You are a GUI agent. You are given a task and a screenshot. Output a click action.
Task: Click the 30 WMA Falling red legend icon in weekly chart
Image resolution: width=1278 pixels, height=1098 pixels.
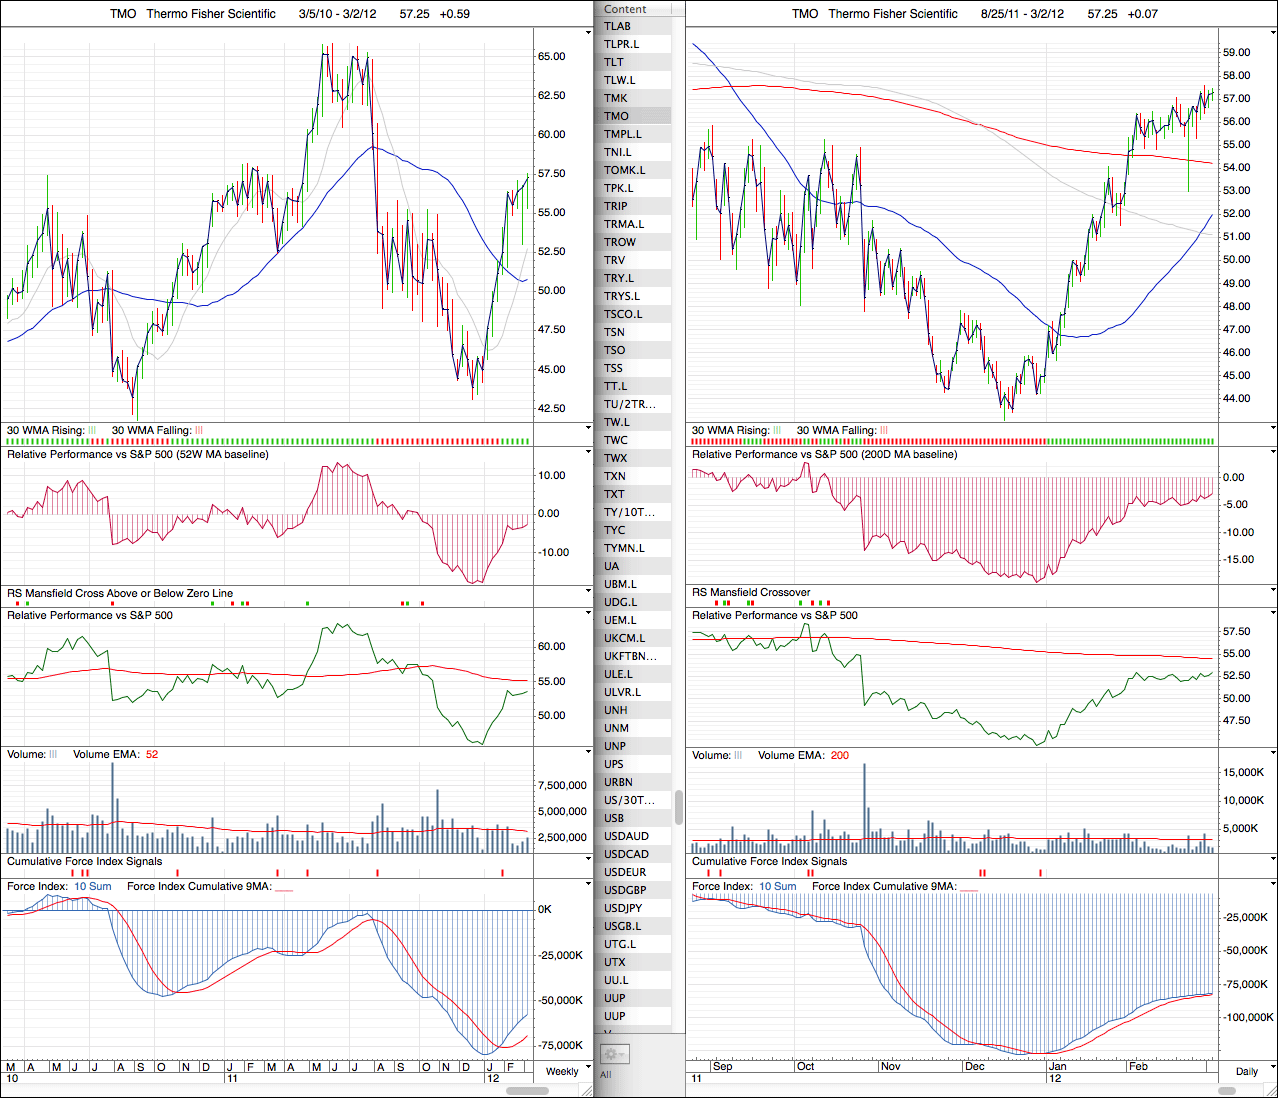tap(199, 431)
